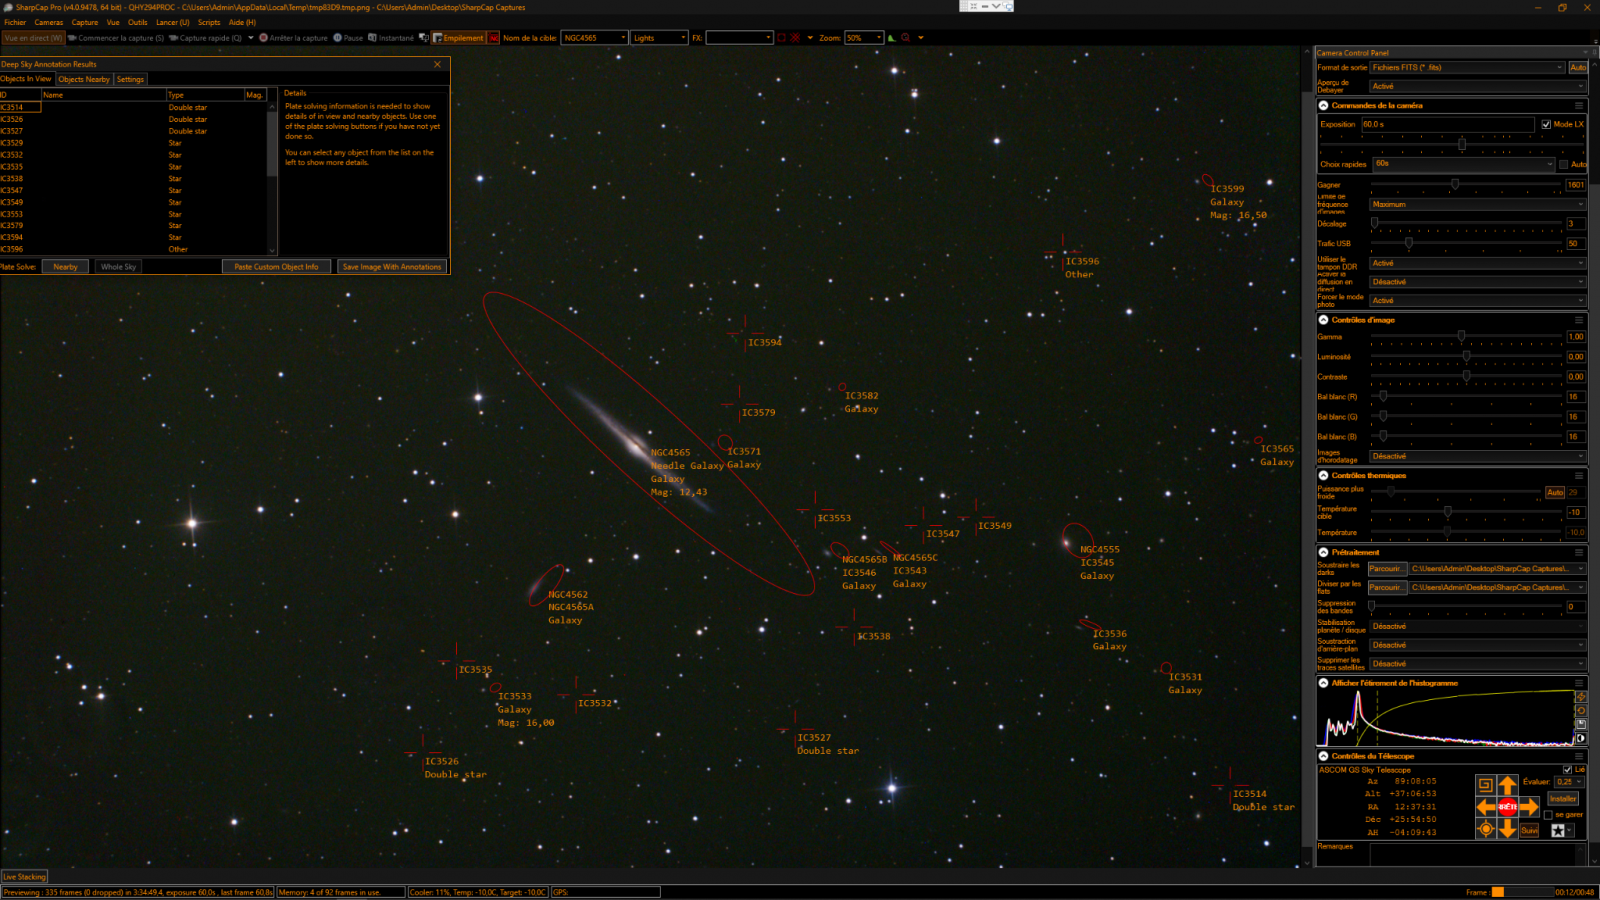Slew telescope with the left arrow
Screen dimensions: 1600x900
click(x=1486, y=807)
